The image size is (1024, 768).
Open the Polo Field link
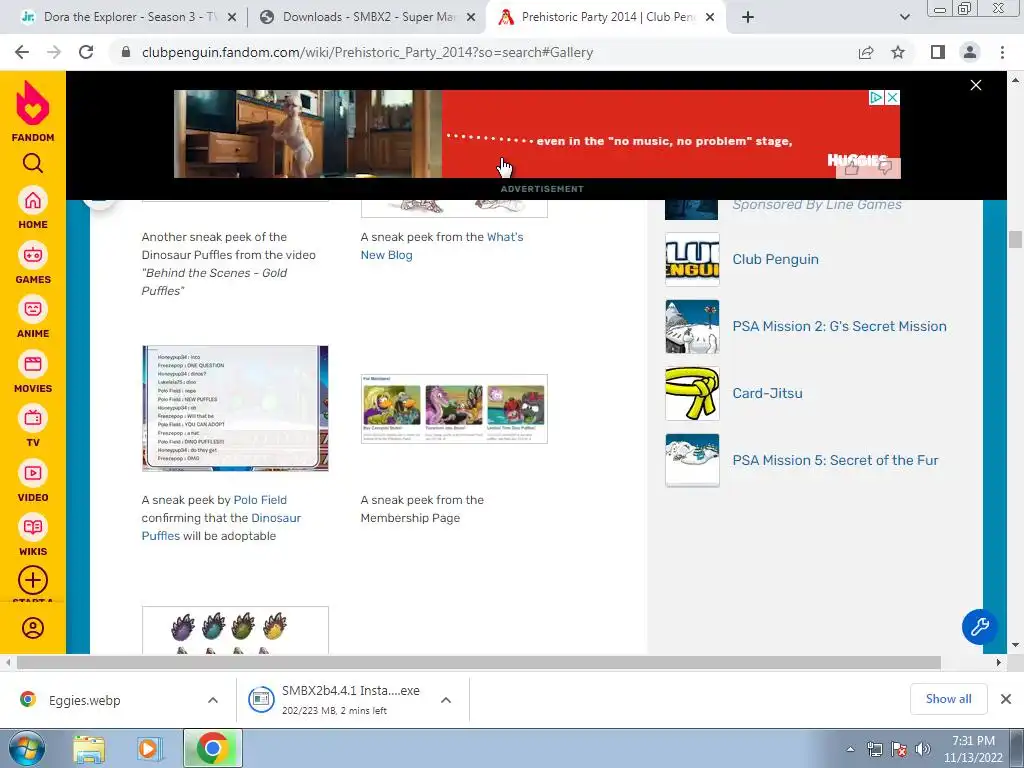click(x=260, y=500)
